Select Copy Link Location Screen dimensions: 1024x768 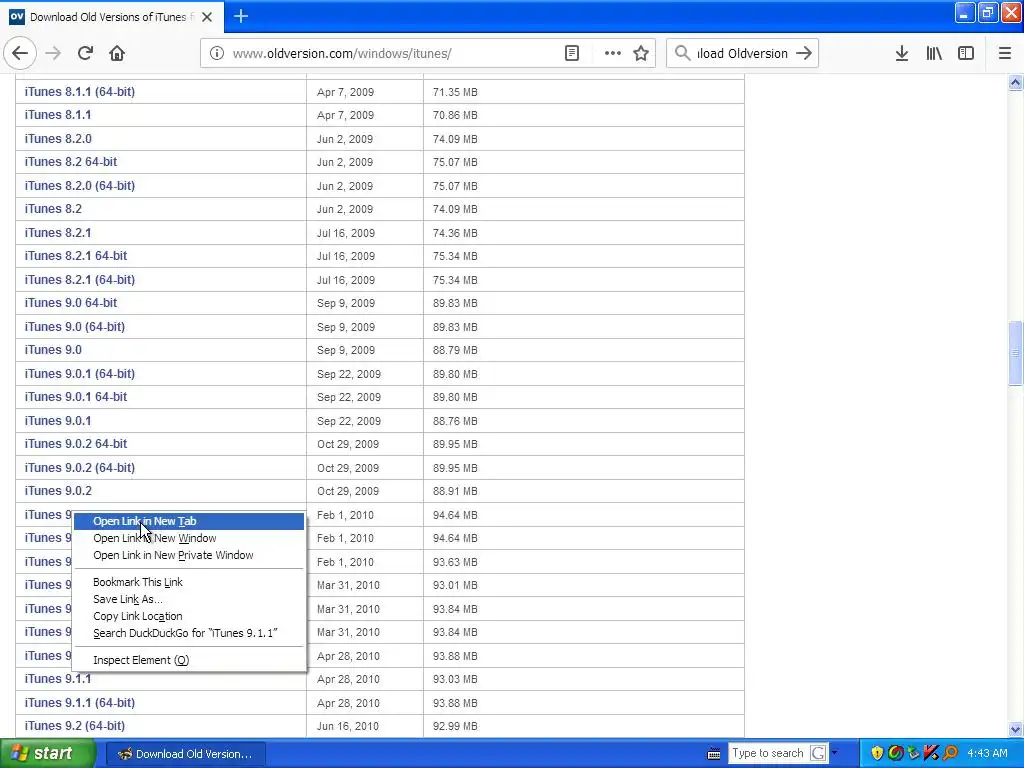[x=189, y=616]
